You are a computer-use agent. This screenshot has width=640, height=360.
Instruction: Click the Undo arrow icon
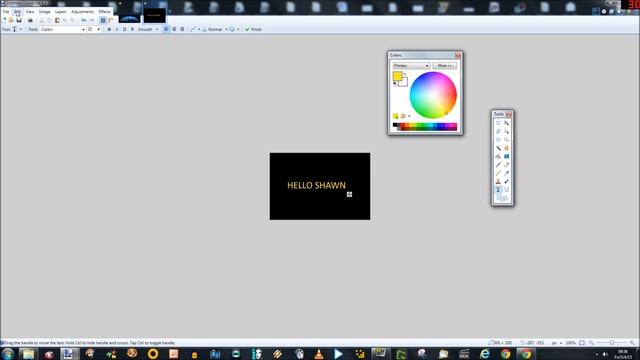point(84,20)
